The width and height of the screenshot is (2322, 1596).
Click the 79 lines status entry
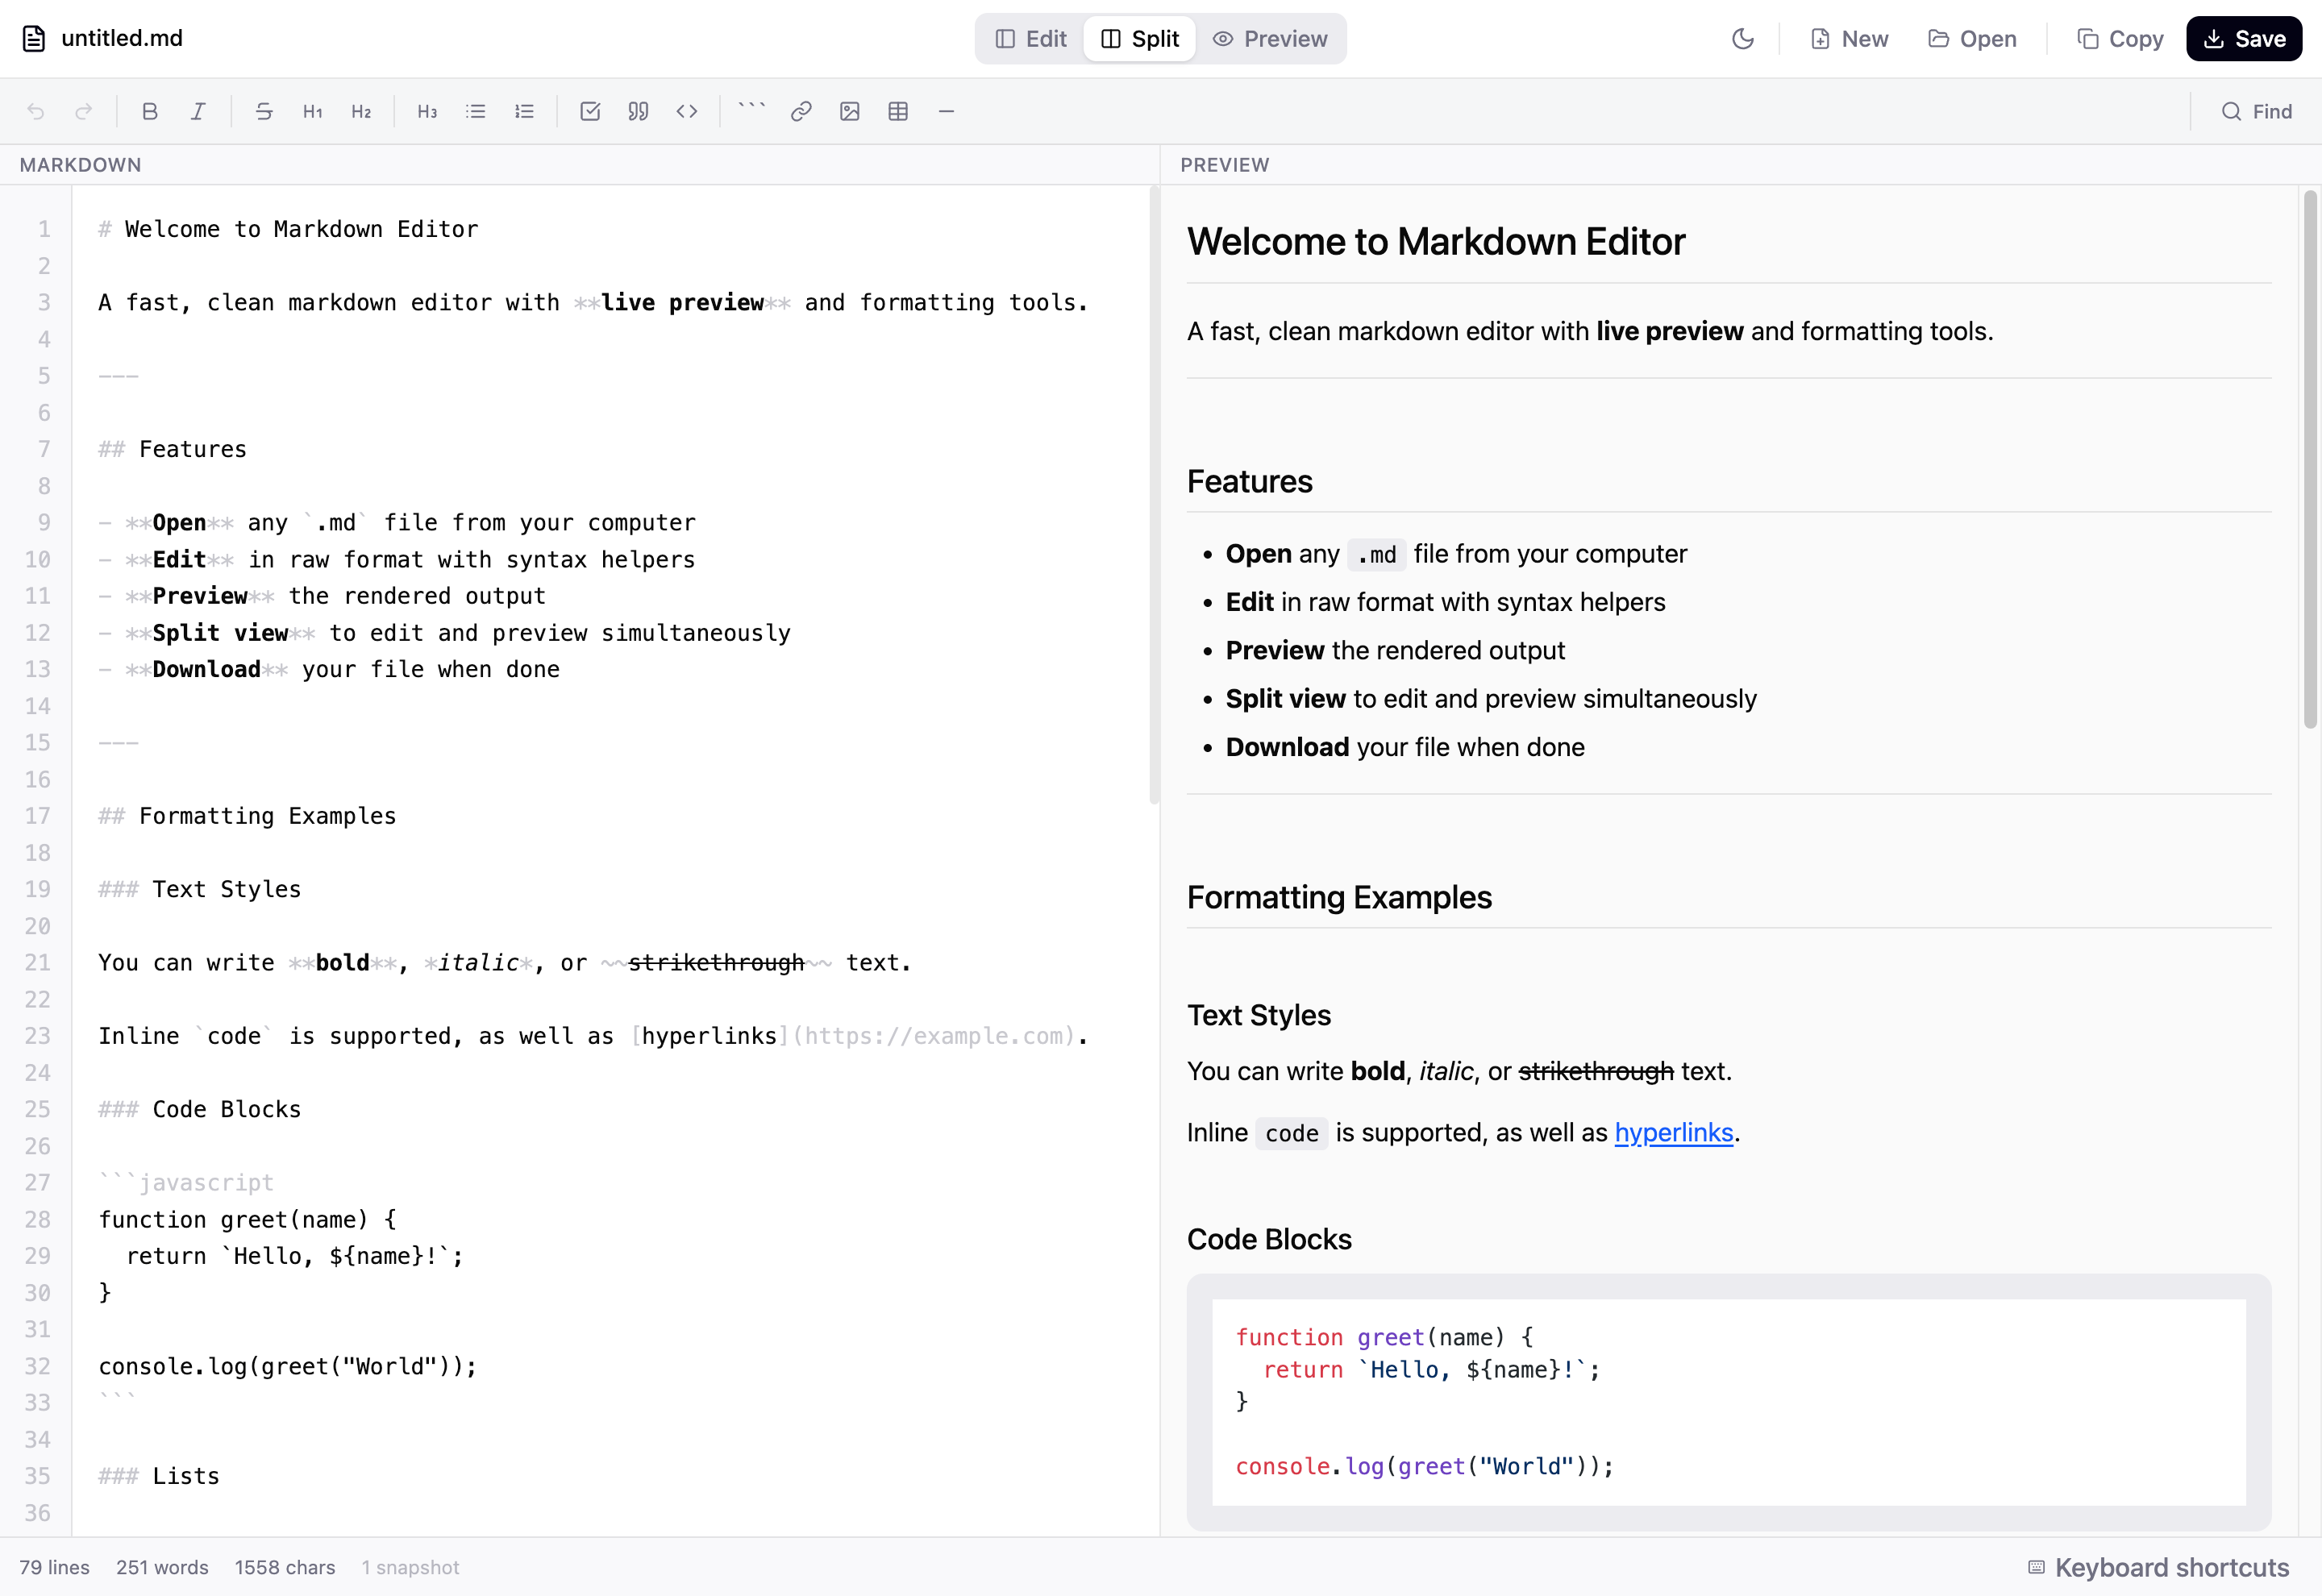point(54,1567)
